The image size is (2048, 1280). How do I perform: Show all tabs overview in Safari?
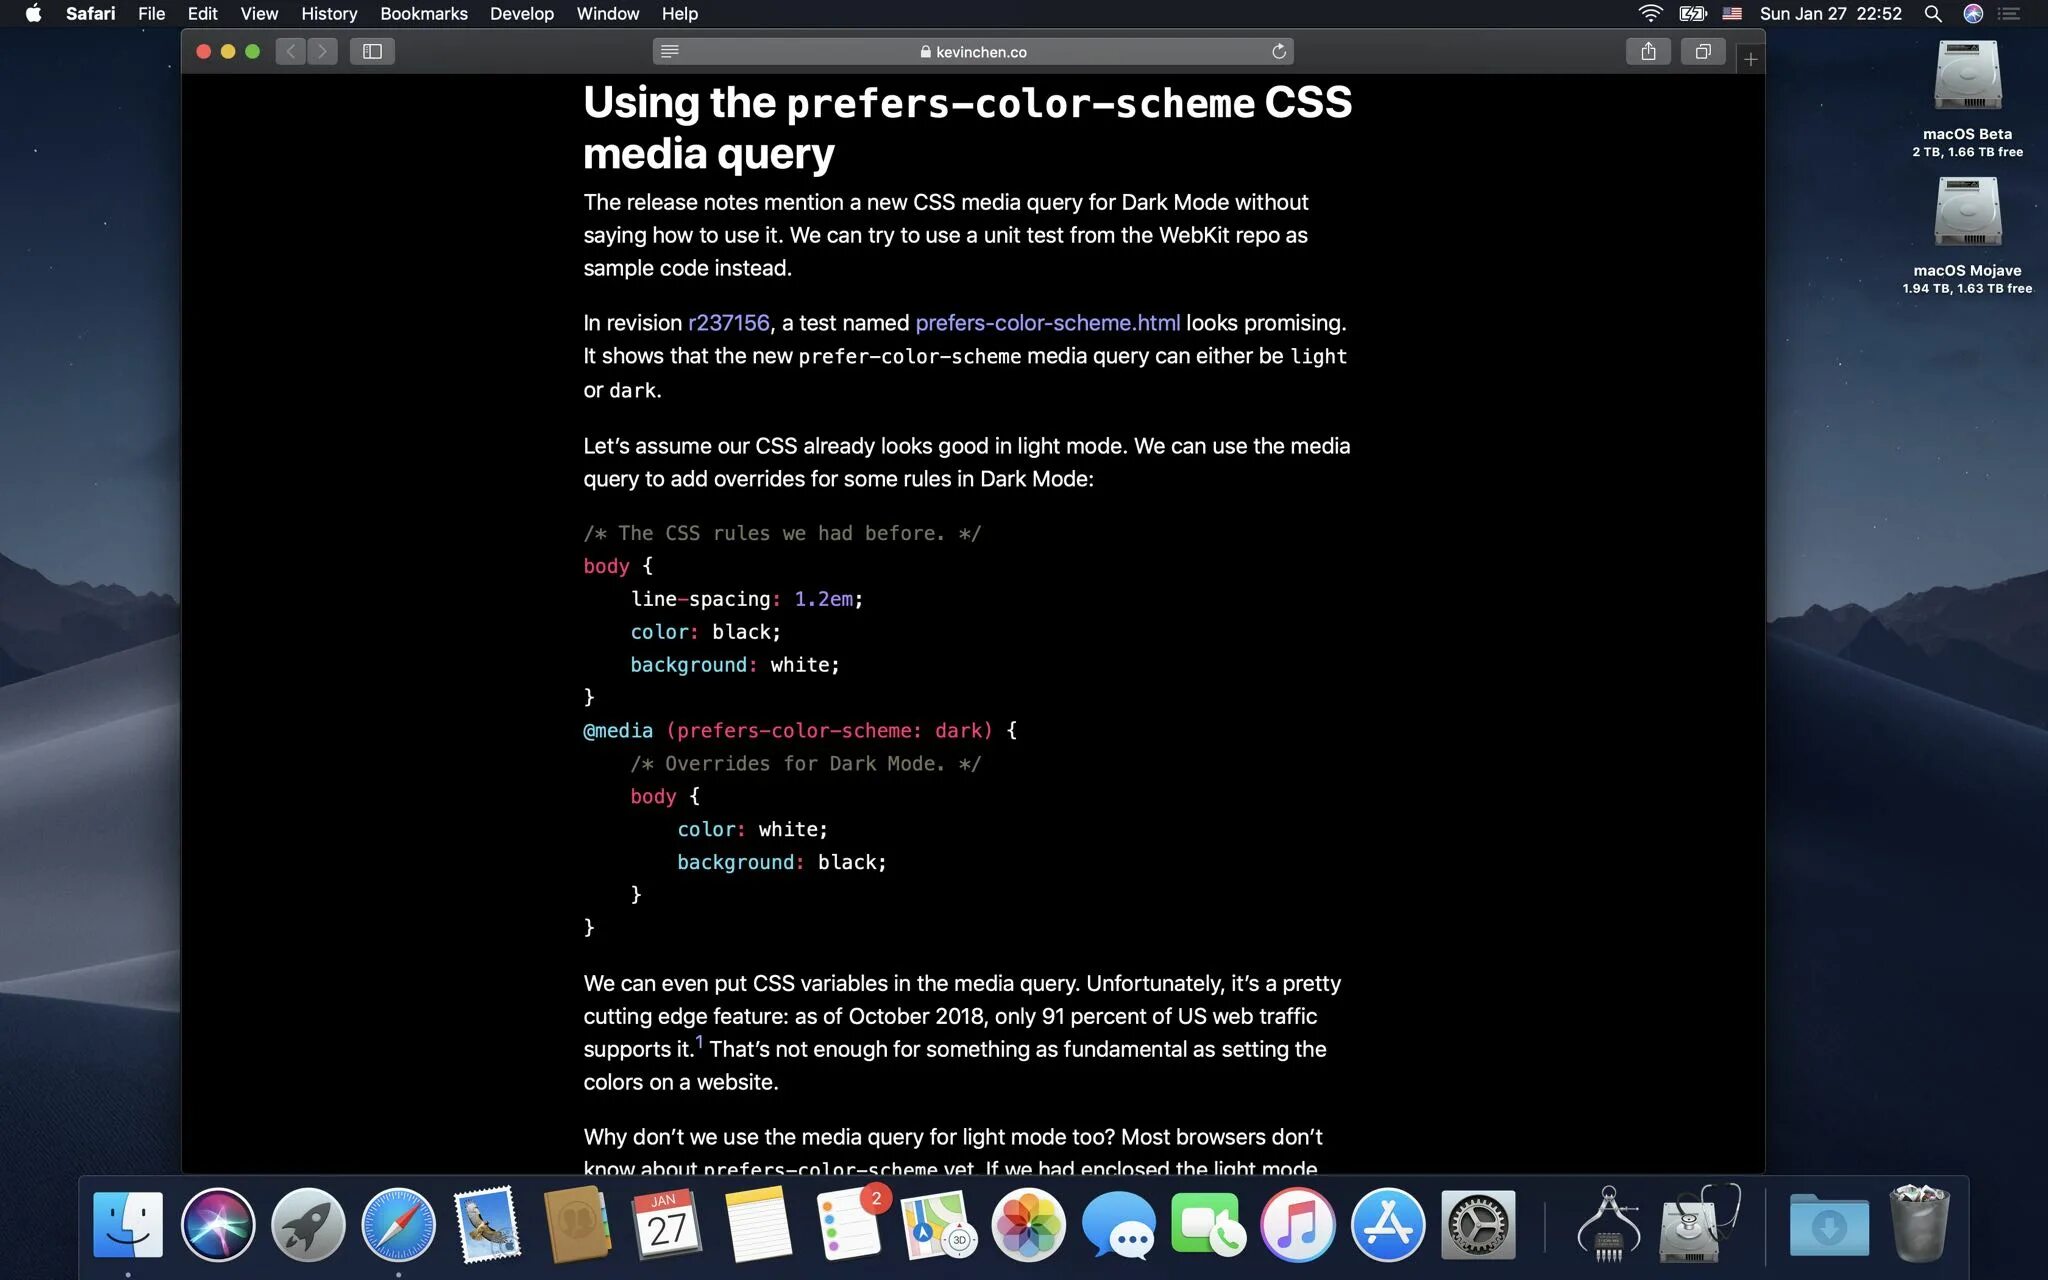(1703, 51)
